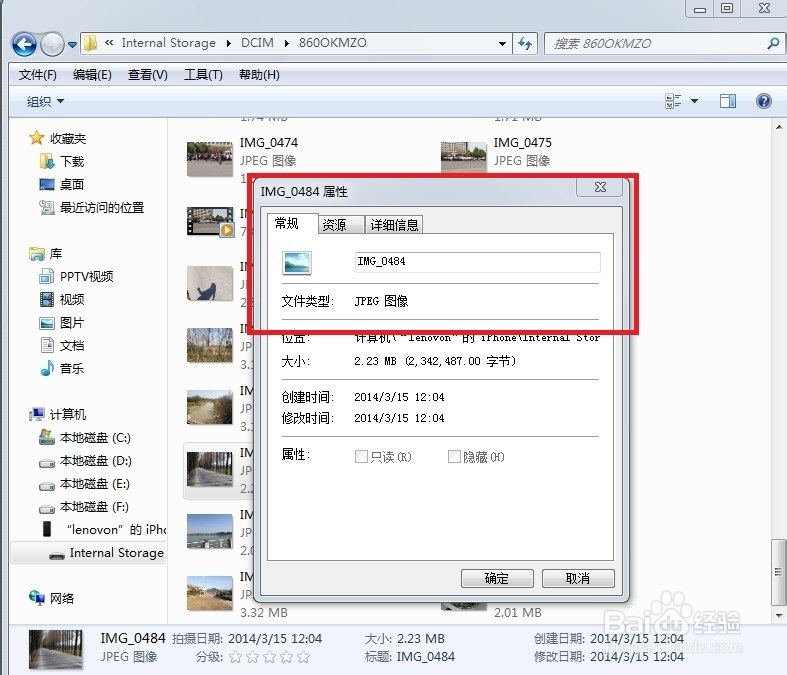Select the video file thumbnail with play badge
Viewport: 787px width, 675px height.
210,221
